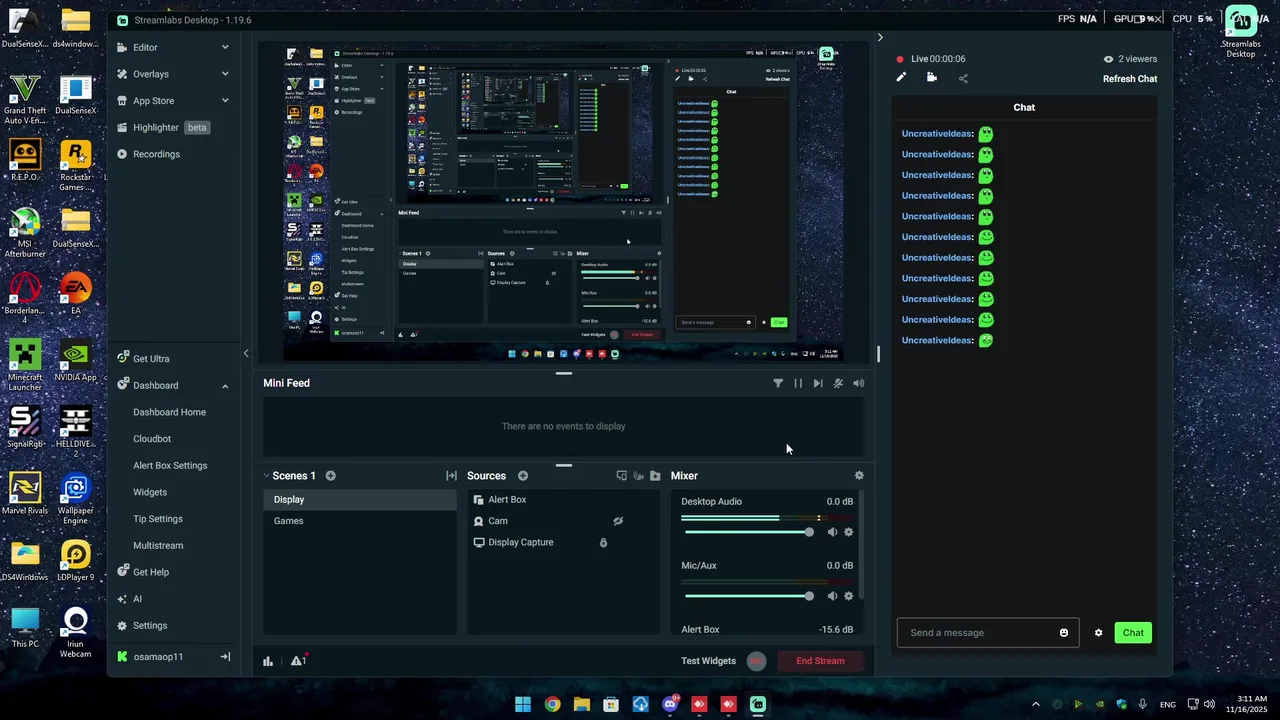Viewport: 1280px width, 720px height.
Task: Select the Display scene
Action: click(360, 499)
